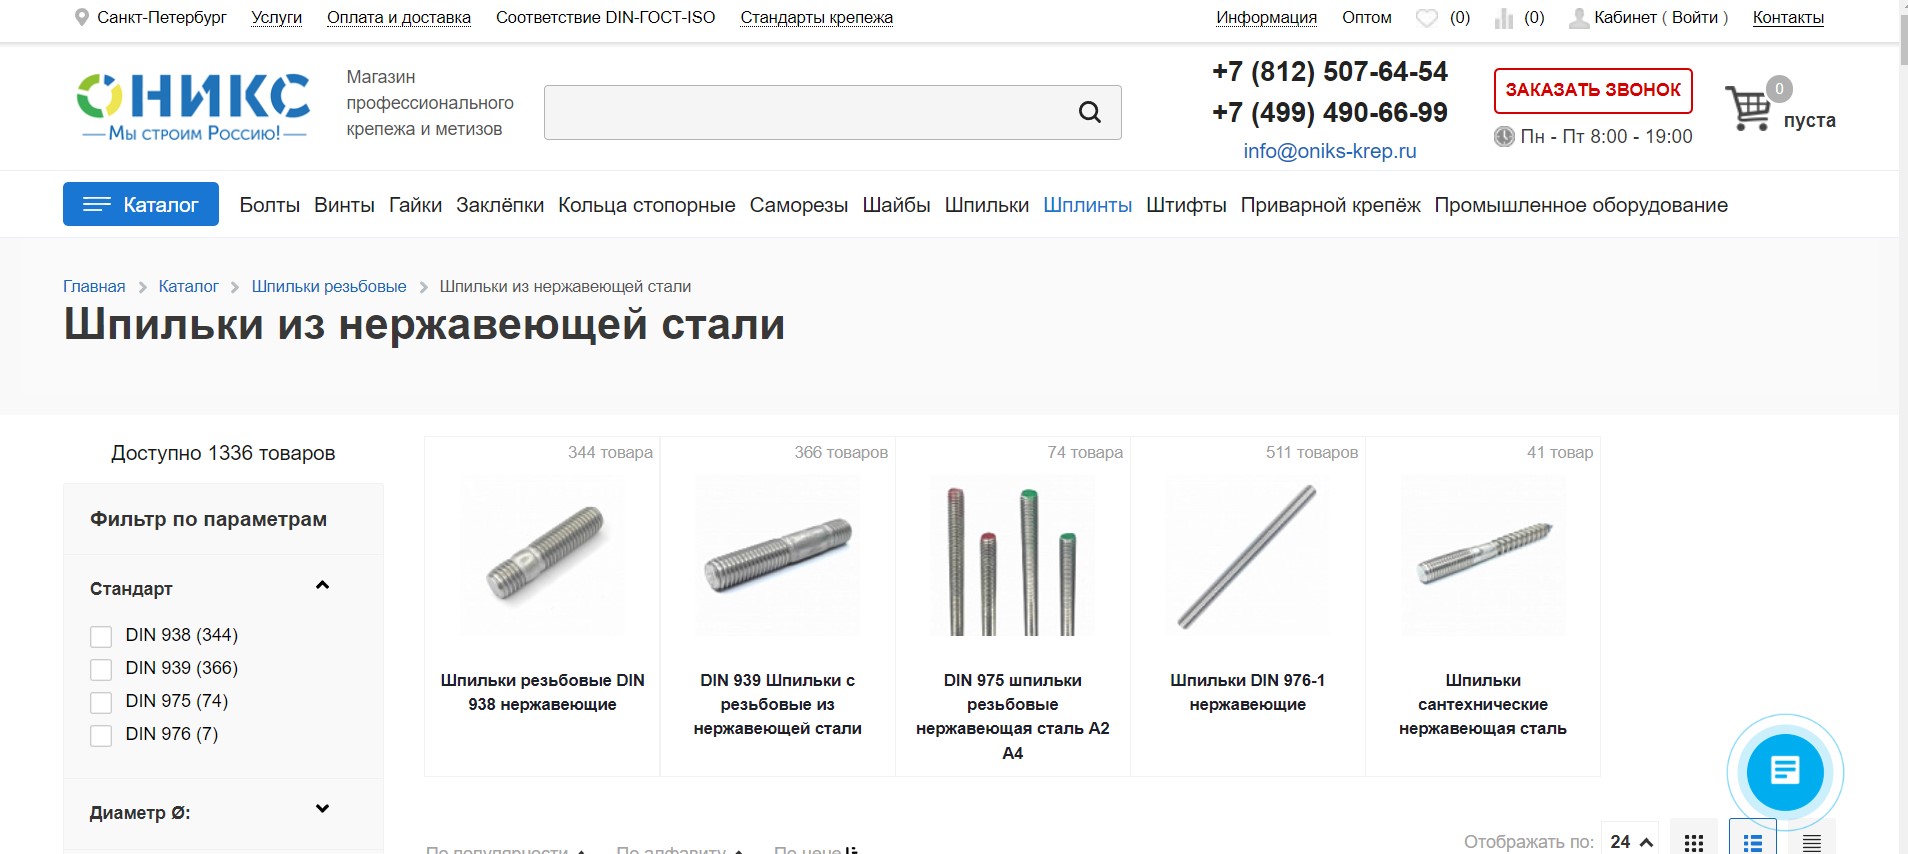Screen dimensions: 1908x854
Task: Open the items-per-page 24 dropdown
Action: pyautogui.click(x=1630, y=841)
